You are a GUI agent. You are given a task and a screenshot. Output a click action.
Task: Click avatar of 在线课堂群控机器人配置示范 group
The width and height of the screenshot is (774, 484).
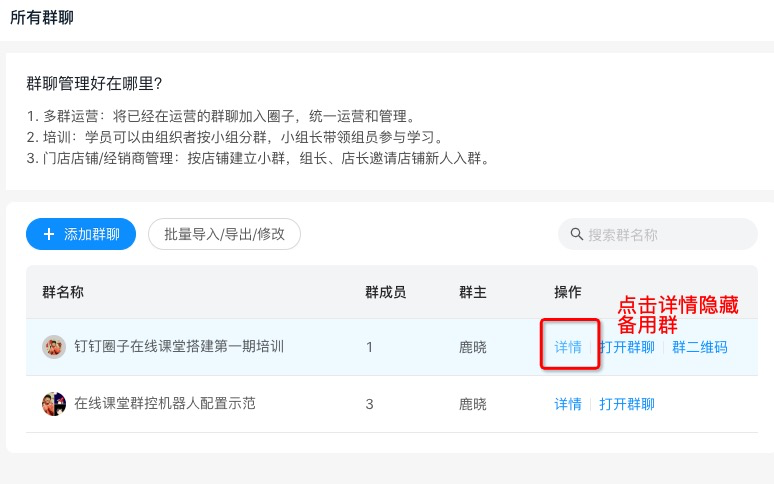pos(54,404)
